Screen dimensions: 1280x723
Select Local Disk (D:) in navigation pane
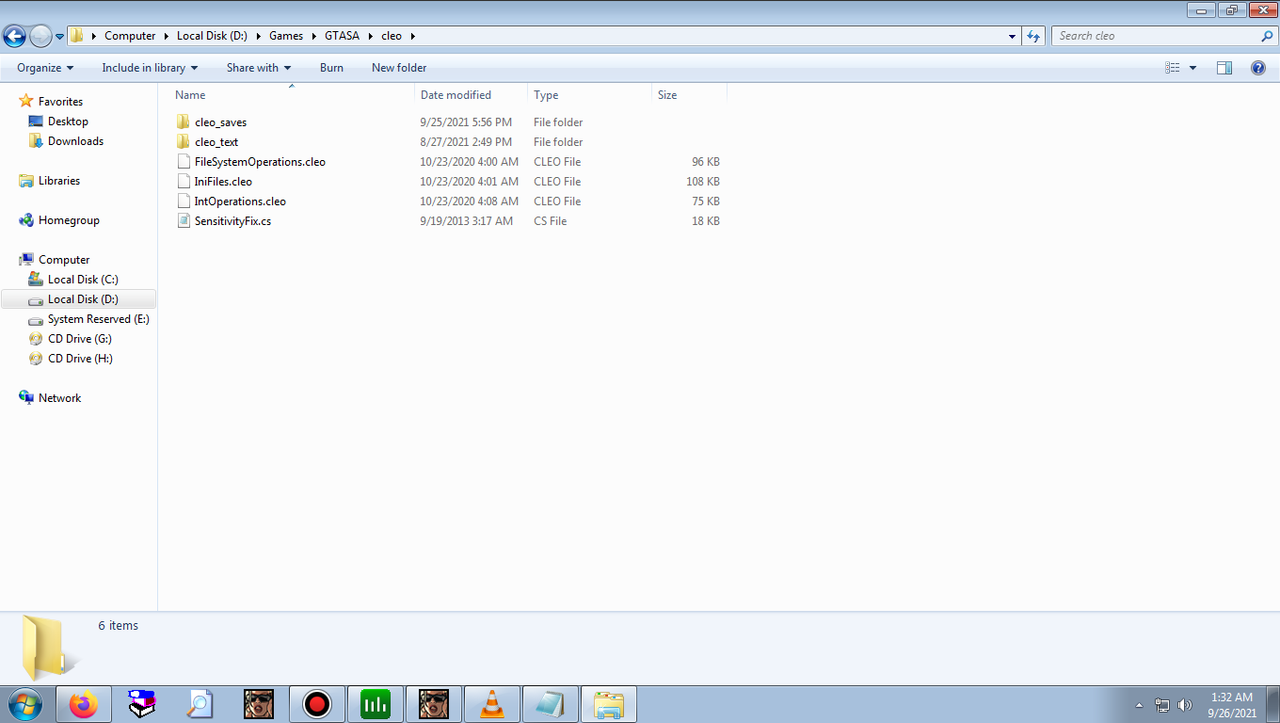tap(83, 299)
